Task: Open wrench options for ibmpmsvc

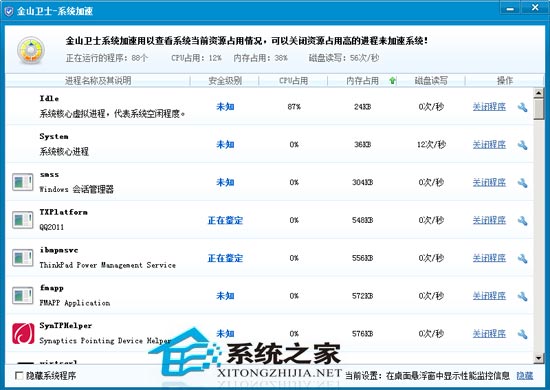Action: [522, 258]
